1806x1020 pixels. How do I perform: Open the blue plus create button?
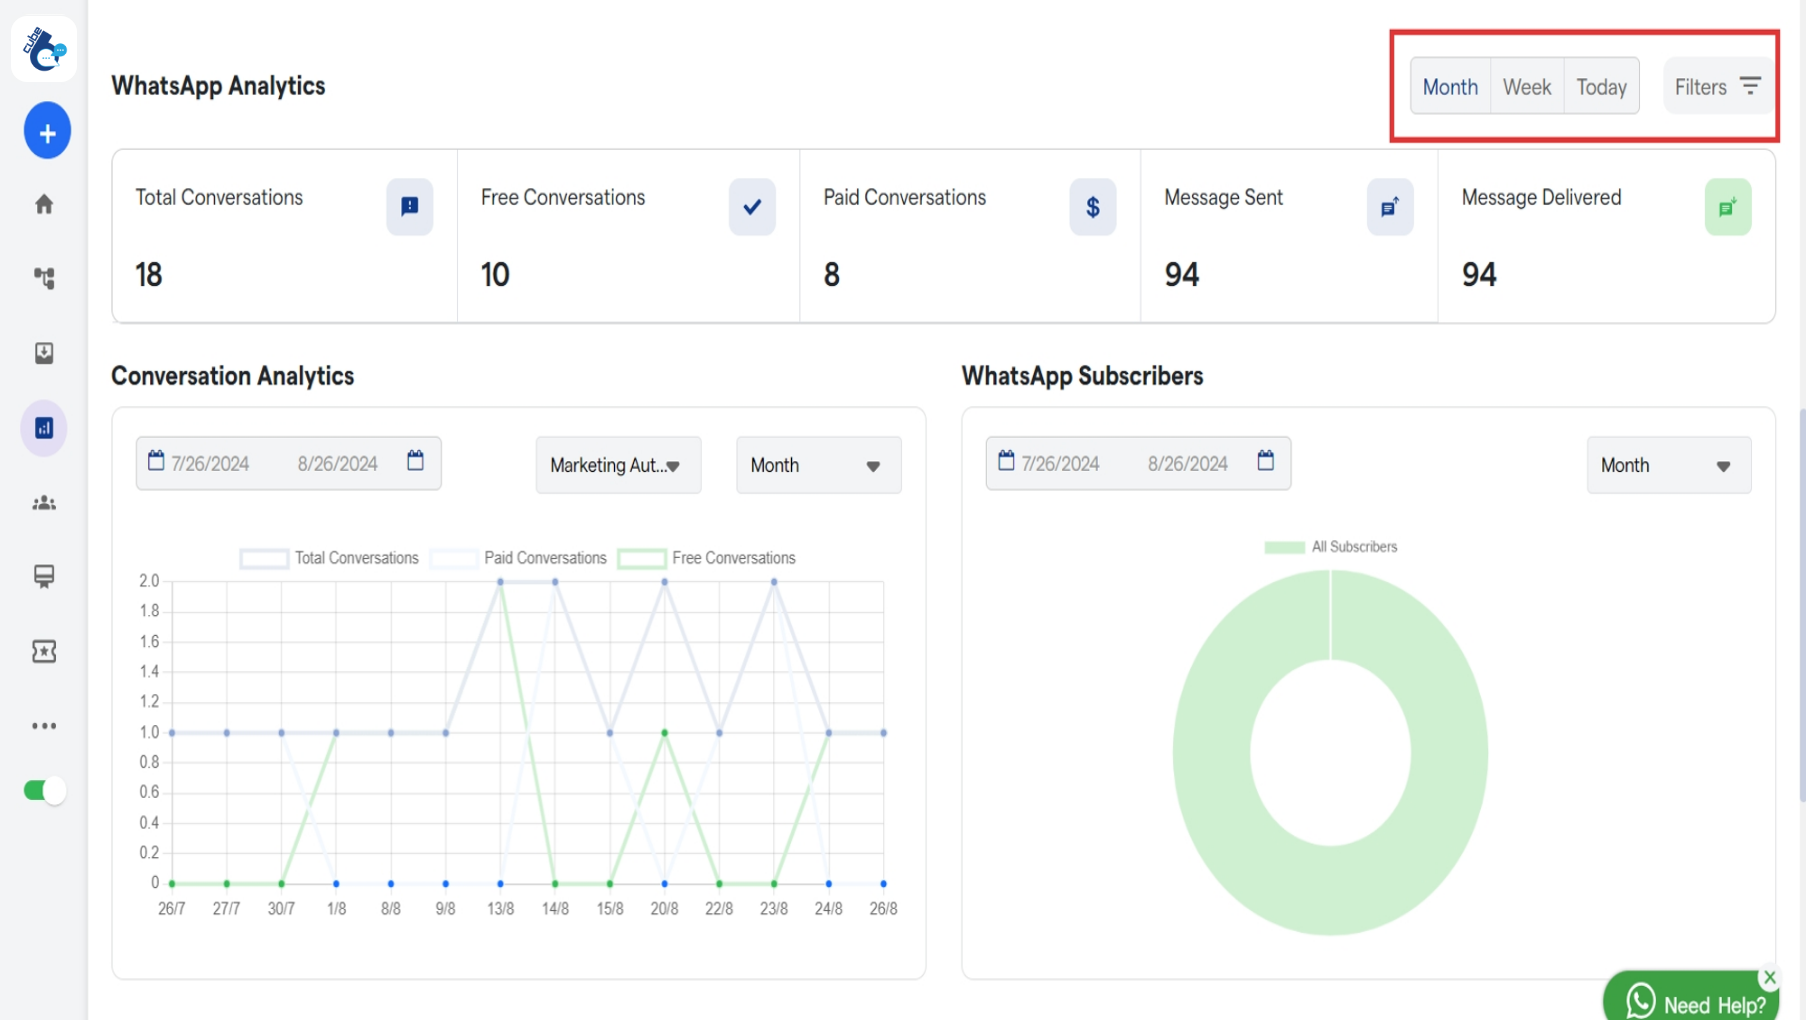coord(46,130)
